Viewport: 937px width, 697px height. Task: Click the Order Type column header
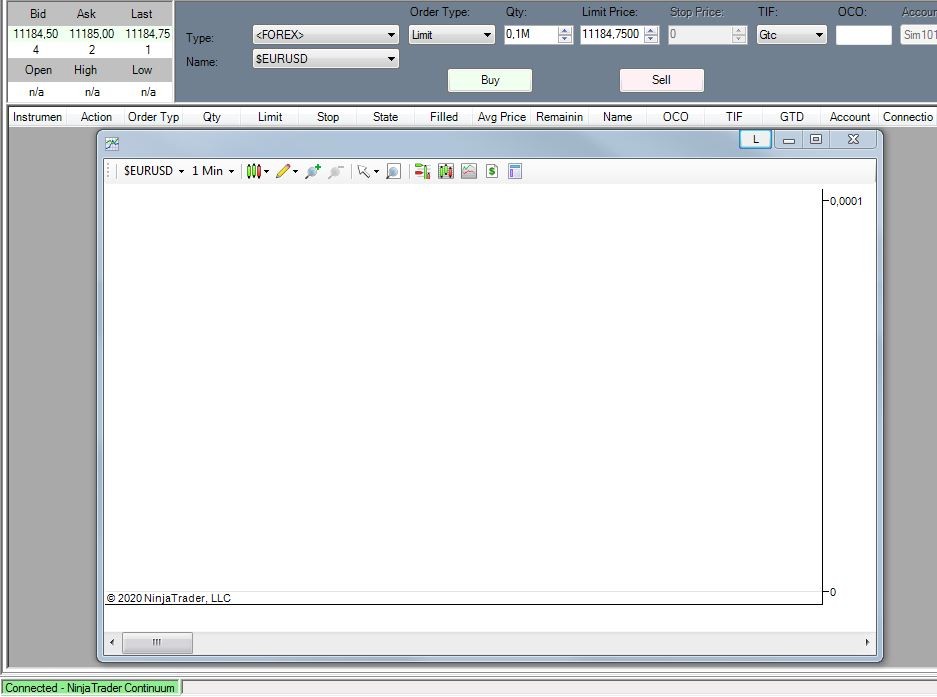[x=154, y=117]
